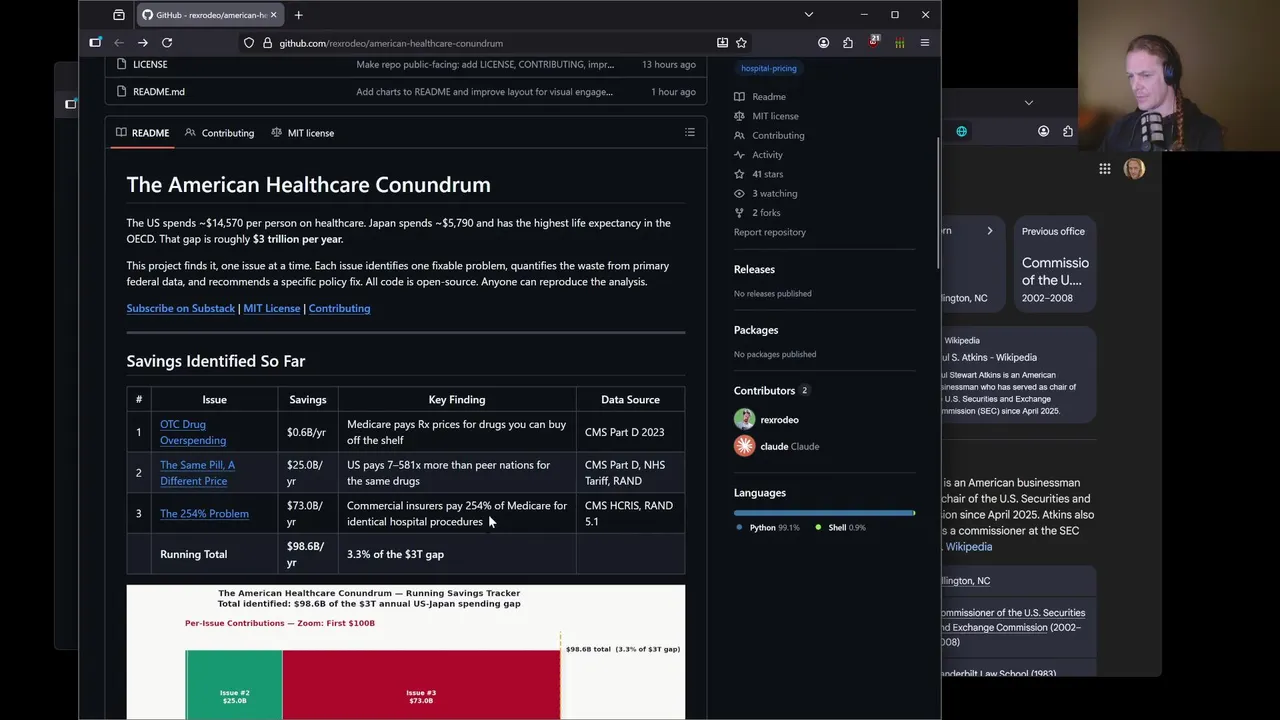
Task: Click the Readme sidebar link
Action: point(760,97)
